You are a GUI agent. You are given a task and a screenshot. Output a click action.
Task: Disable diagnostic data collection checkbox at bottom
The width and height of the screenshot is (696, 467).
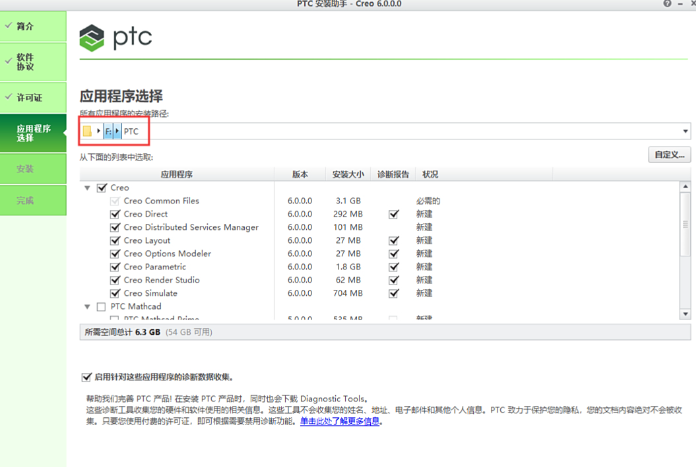(x=86, y=377)
